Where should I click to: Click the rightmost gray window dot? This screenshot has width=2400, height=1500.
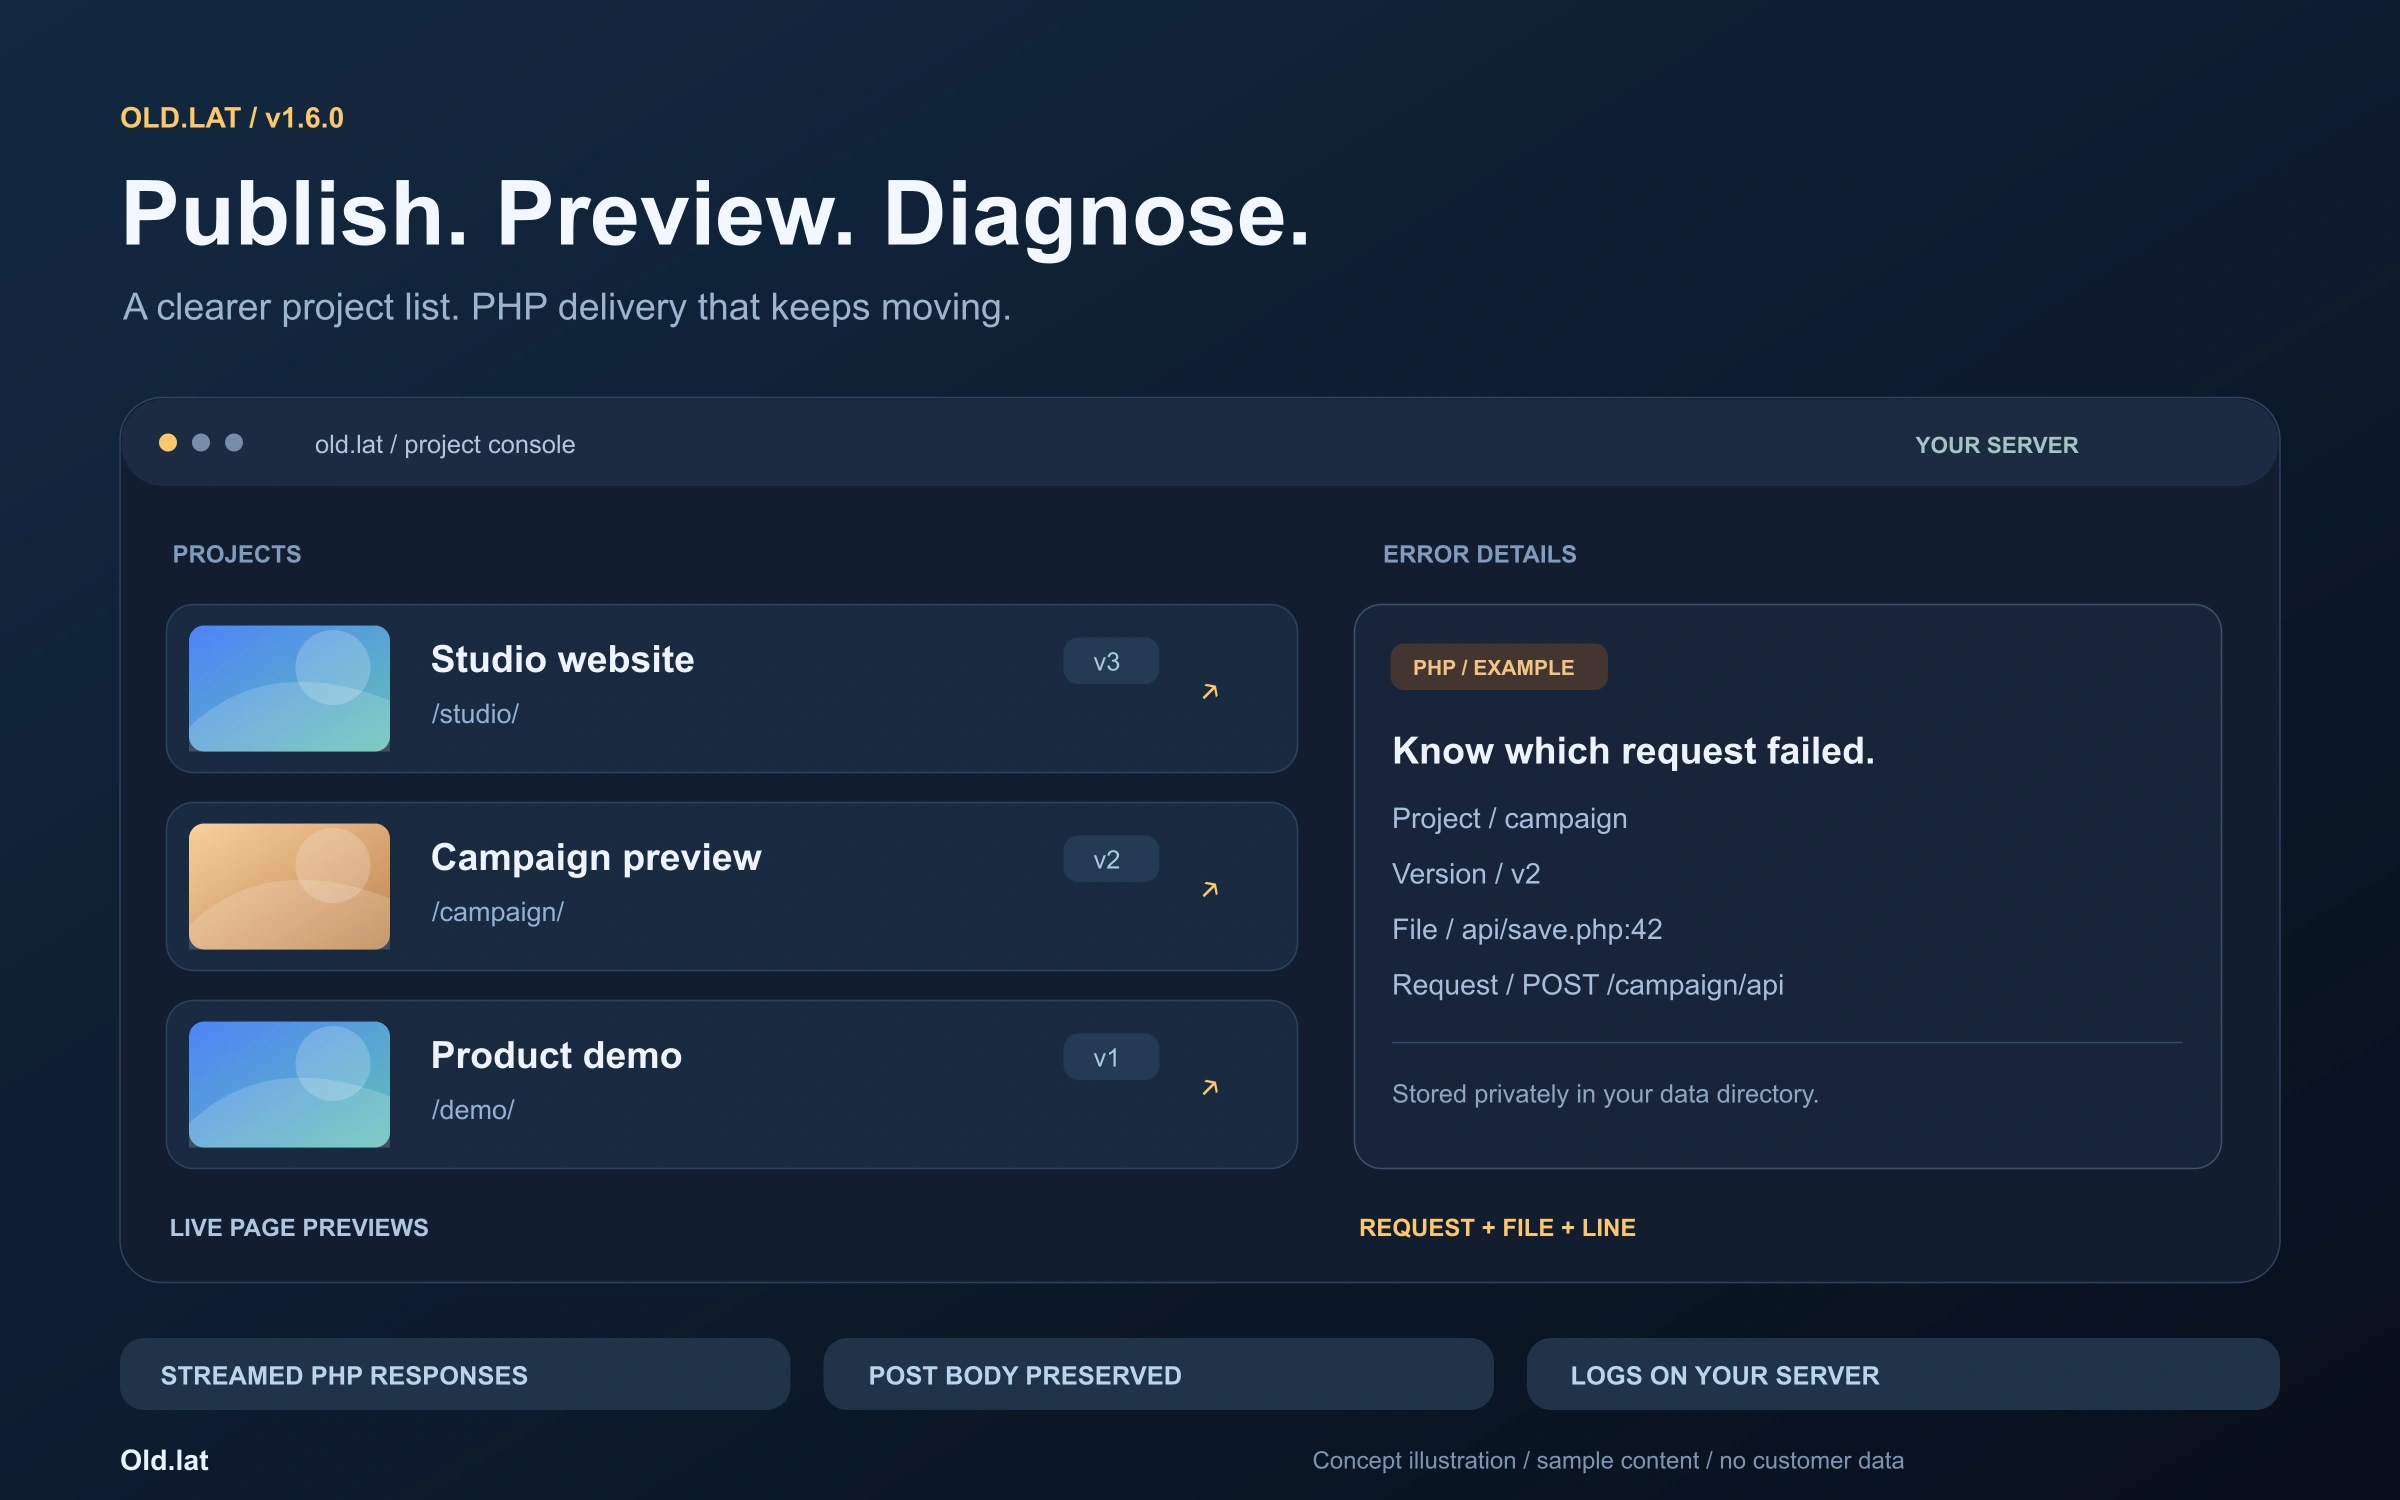click(234, 442)
